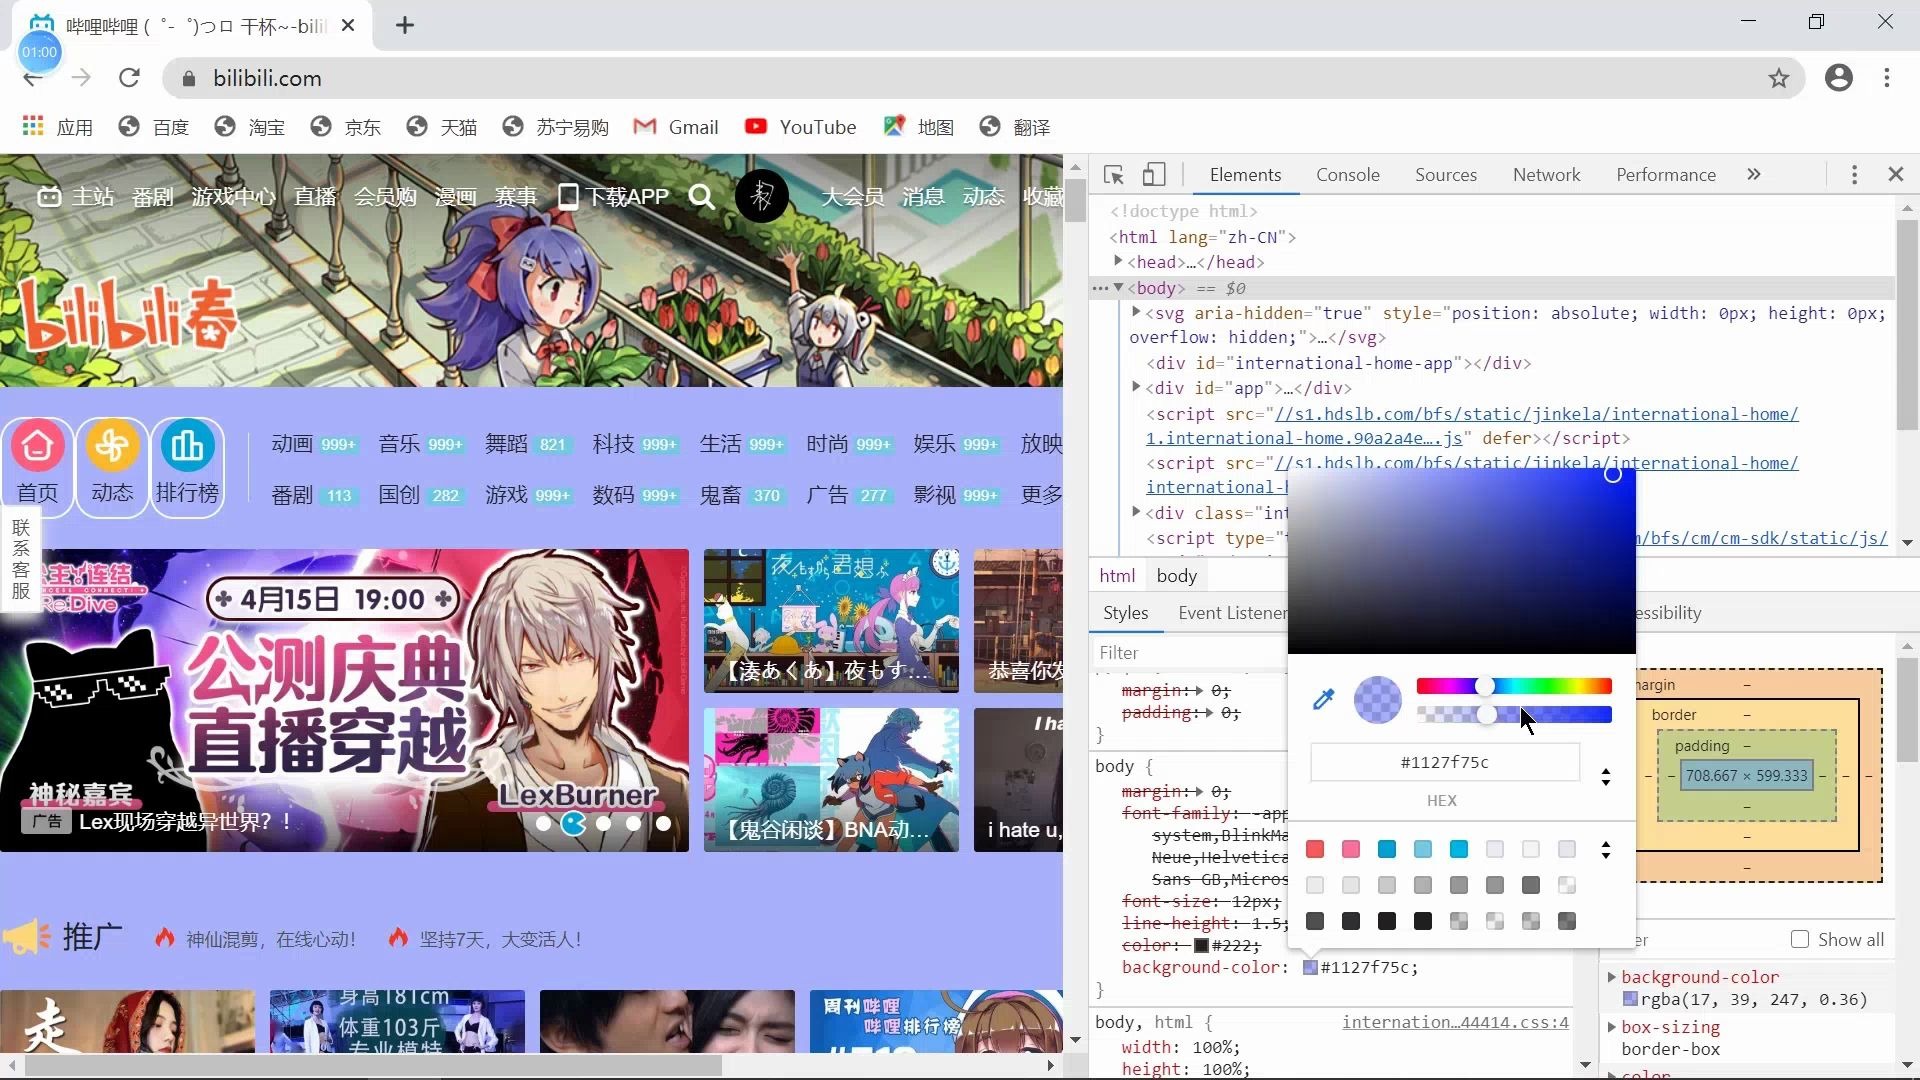
Task: Click the hue slider handle
Action: (1485, 686)
